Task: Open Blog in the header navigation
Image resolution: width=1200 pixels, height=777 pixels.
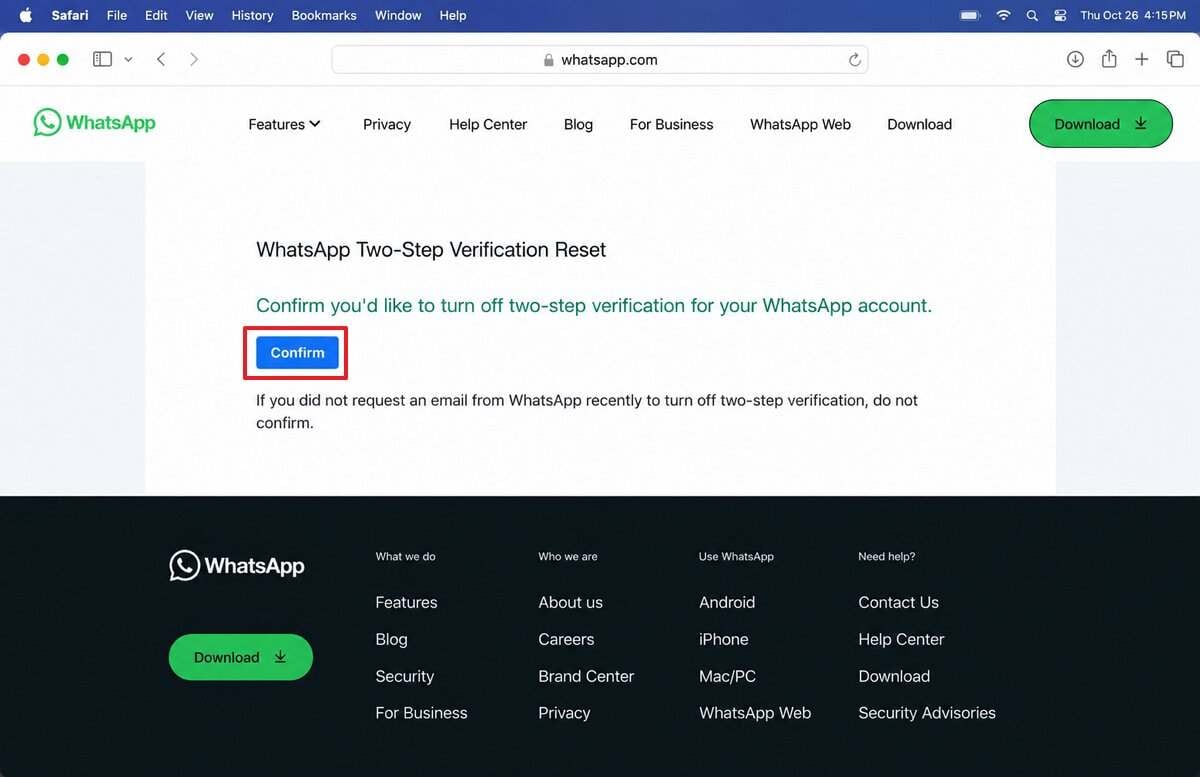Action: point(578,124)
